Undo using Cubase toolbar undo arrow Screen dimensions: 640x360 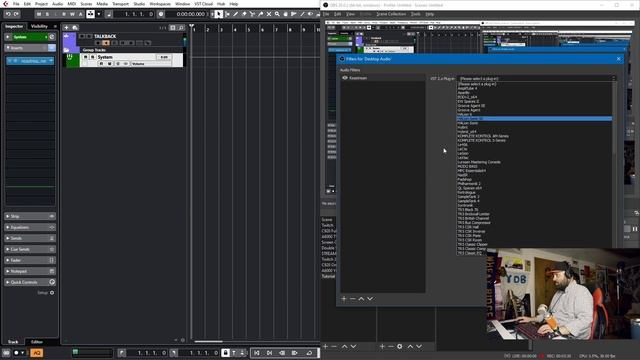8,14
